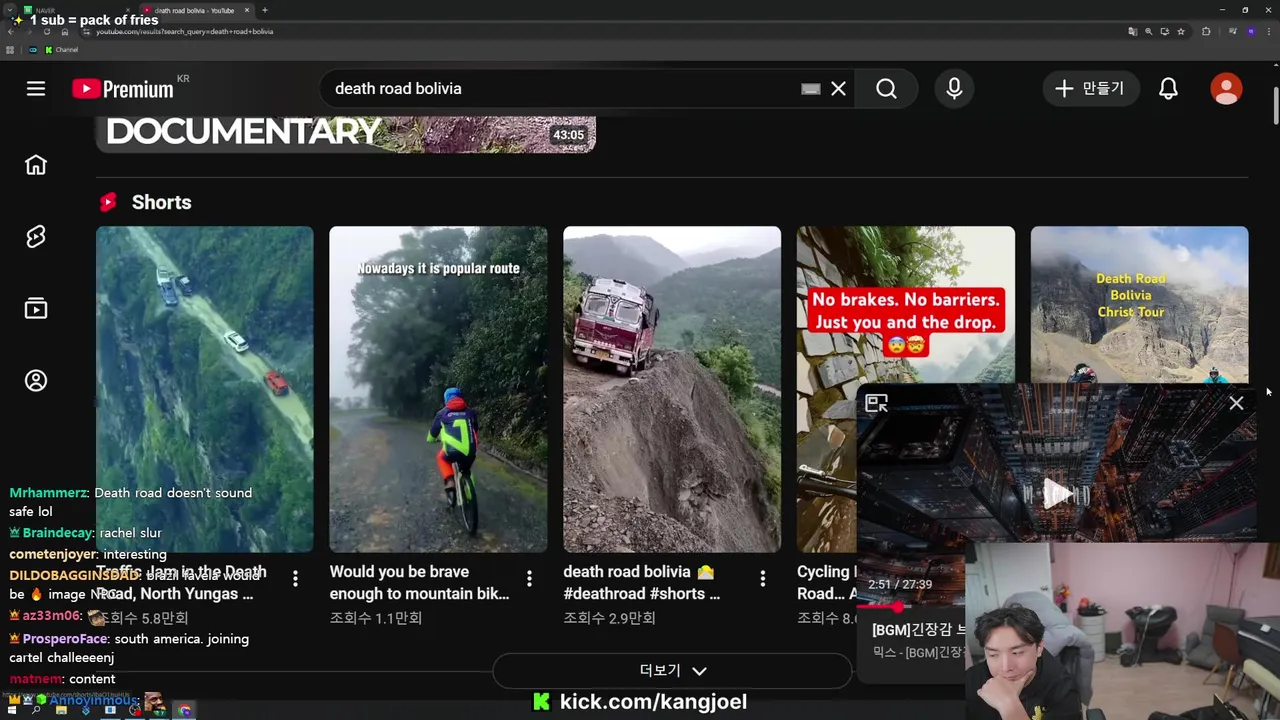Open the traffic jam Death Road short
The image size is (1280, 720).
205,389
